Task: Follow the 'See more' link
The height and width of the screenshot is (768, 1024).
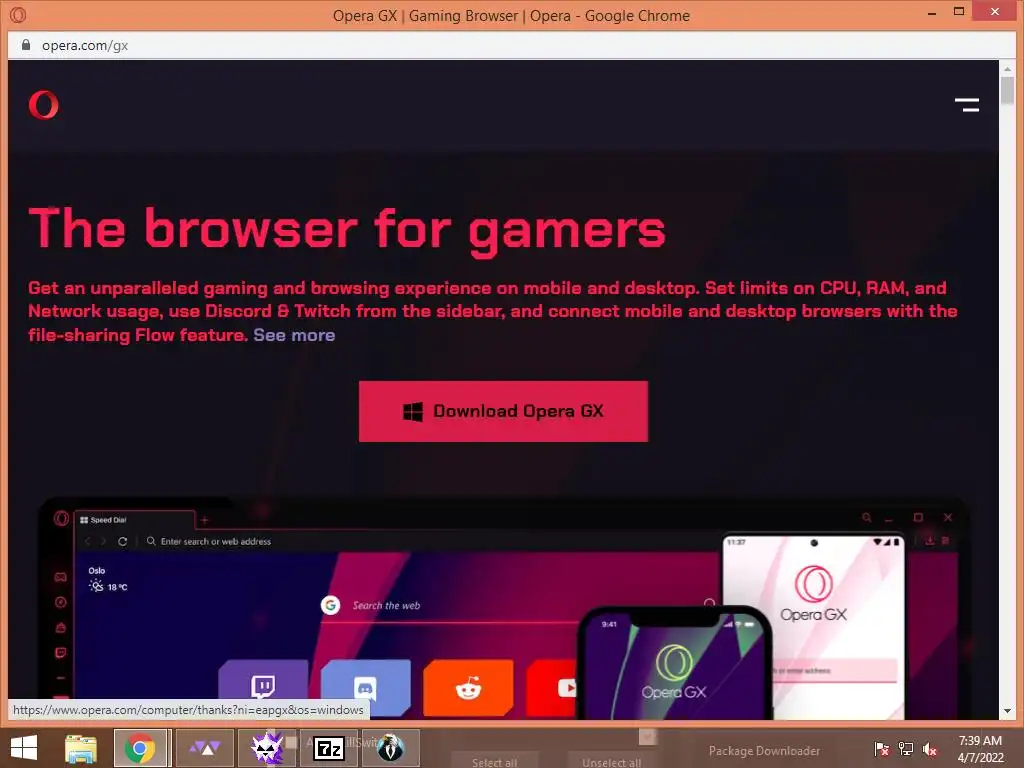Action: (294, 335)
